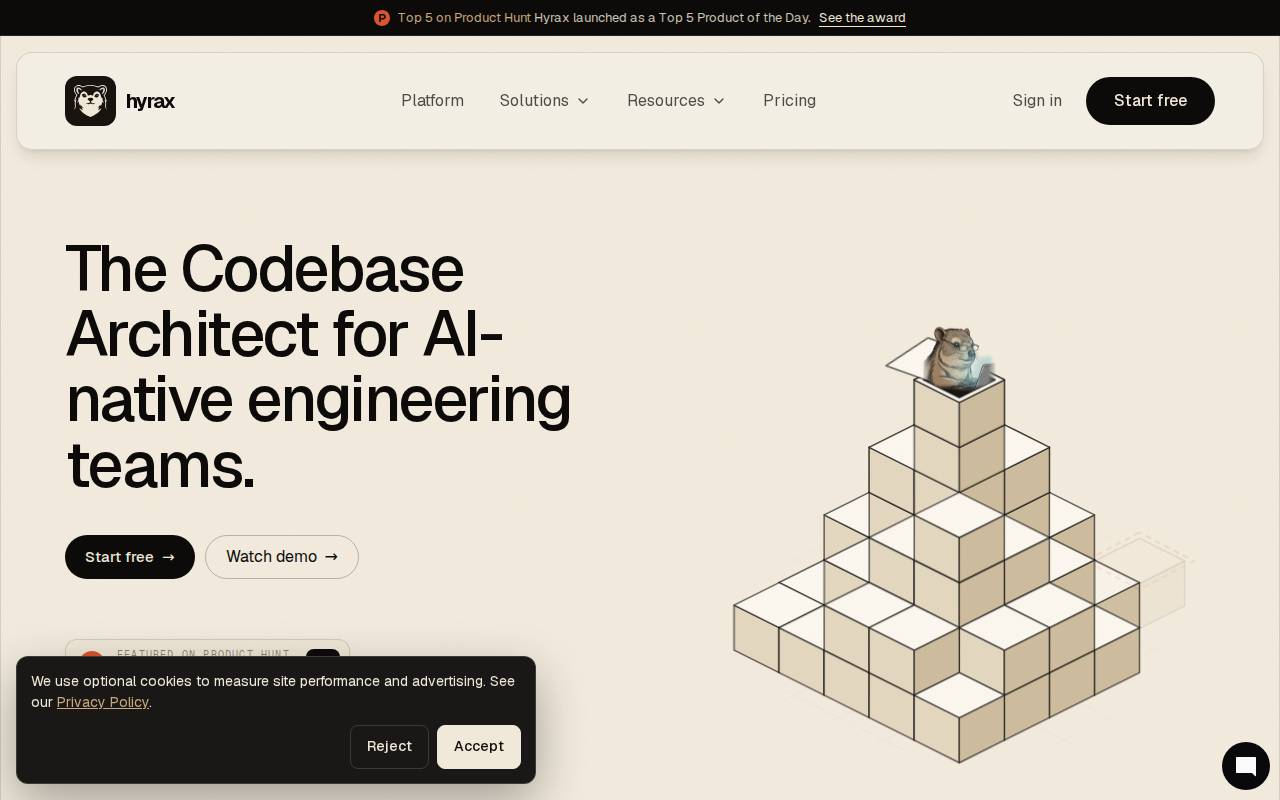Open the Platform menu item

tap(432, 101)
